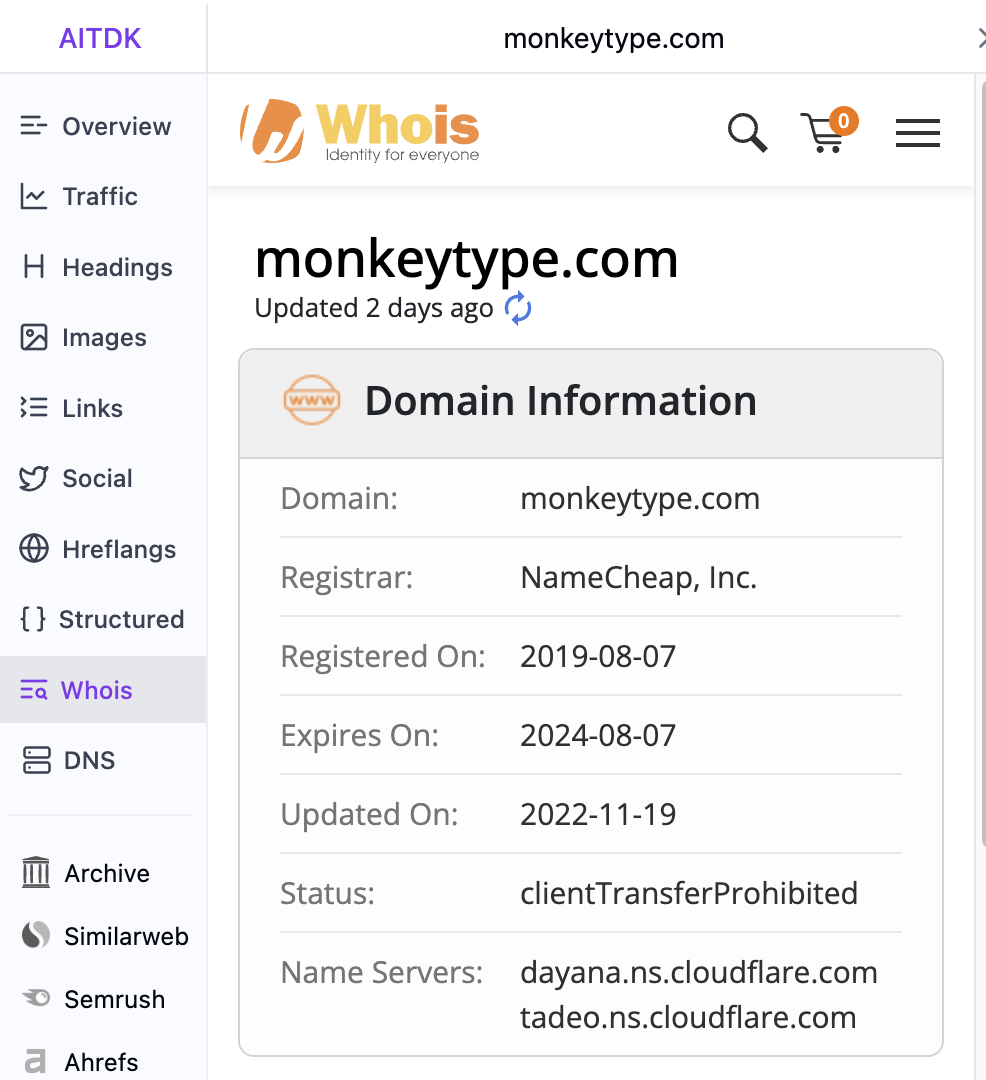Open the Whois search magnifier
Screen dimensions: 986x1080
[747, 132]
